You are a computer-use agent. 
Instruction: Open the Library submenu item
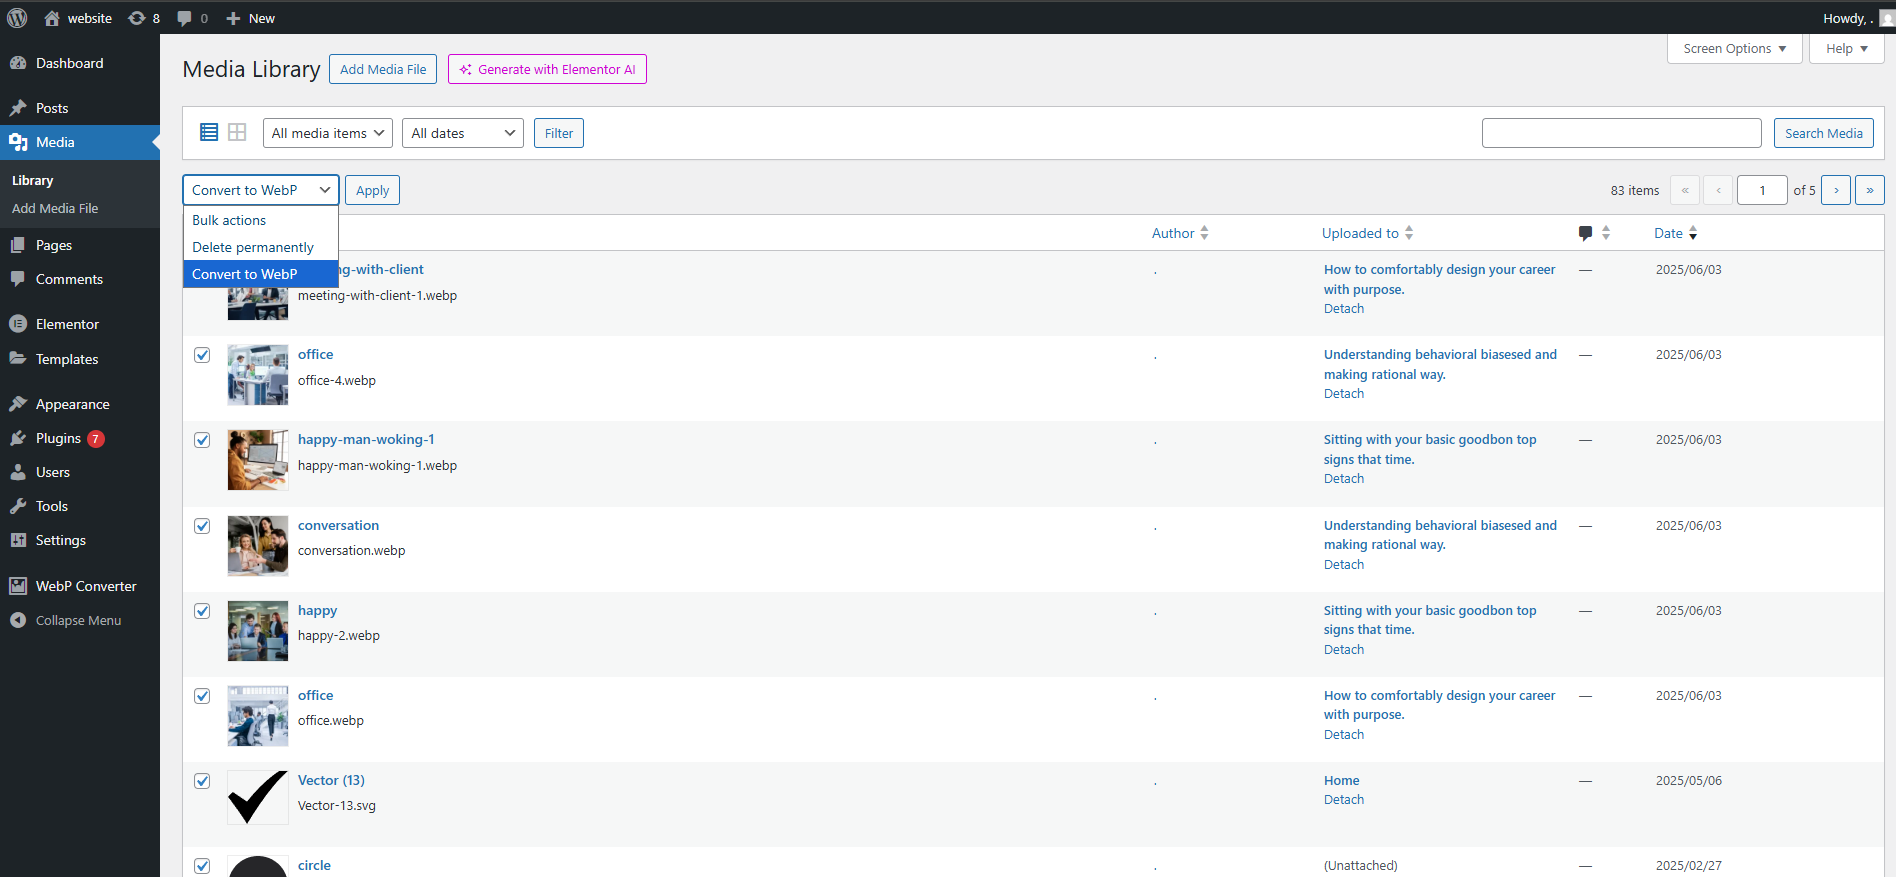32,180
